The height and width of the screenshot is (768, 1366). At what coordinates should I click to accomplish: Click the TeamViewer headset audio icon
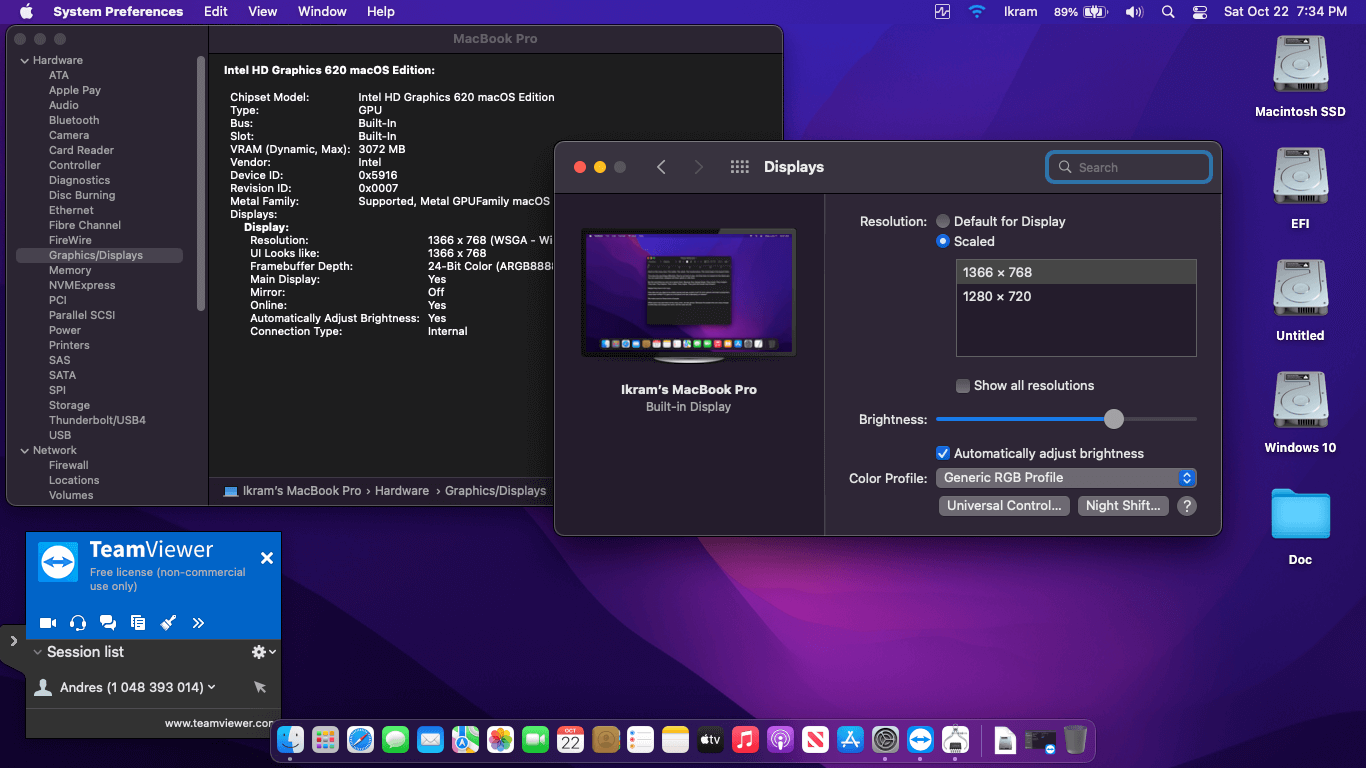click(78, 623)
